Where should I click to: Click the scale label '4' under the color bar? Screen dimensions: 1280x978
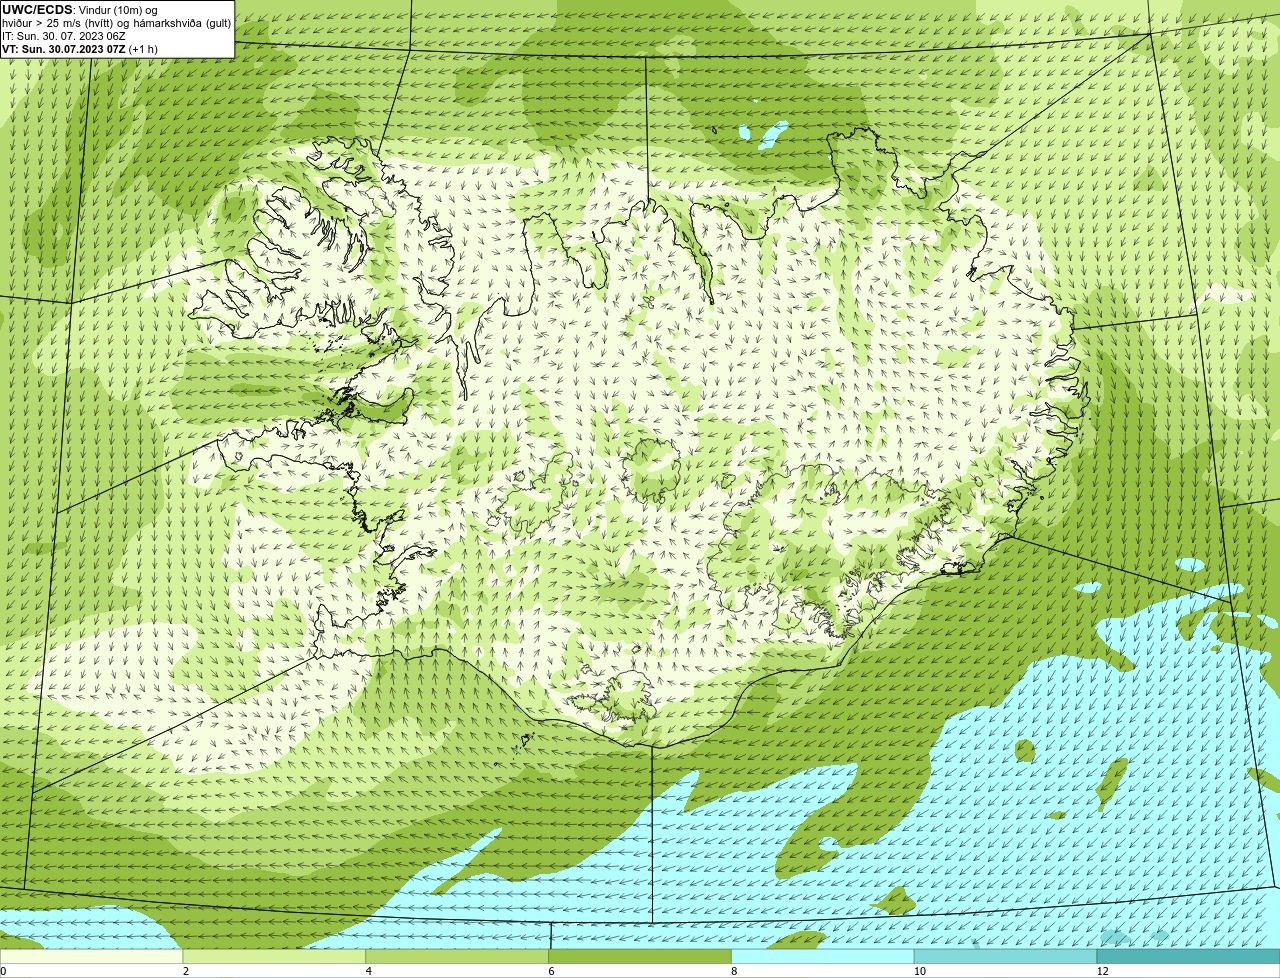pyautogui.click(x=369, y=971)
